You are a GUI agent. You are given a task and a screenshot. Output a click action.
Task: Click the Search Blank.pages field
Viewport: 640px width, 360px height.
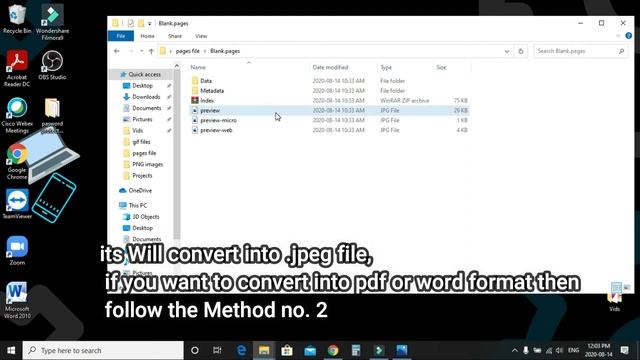(x=580, y=51)
